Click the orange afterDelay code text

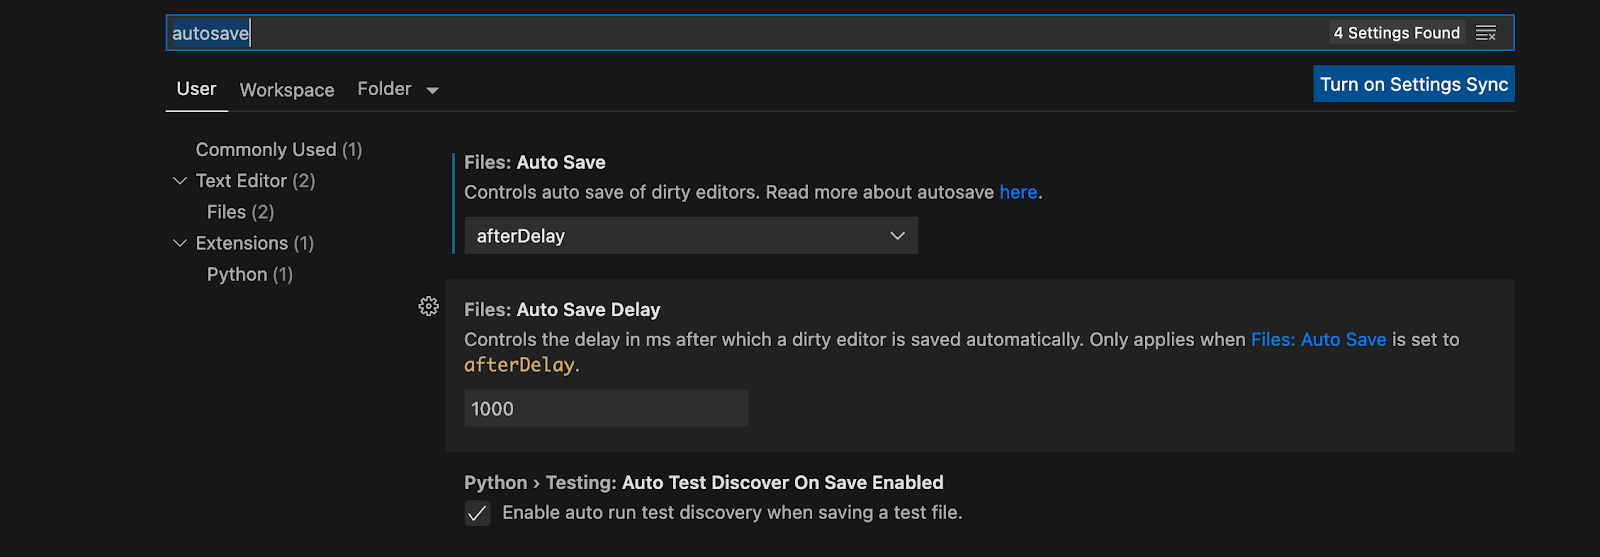[x=519, y=365]
